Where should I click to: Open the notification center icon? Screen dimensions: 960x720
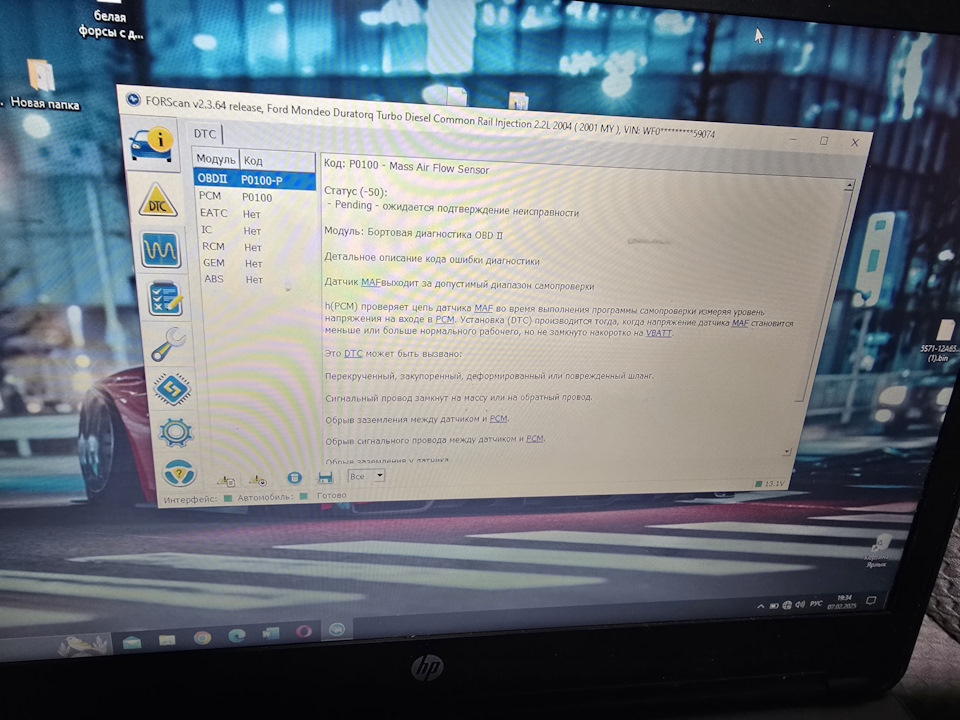point(871,601)
